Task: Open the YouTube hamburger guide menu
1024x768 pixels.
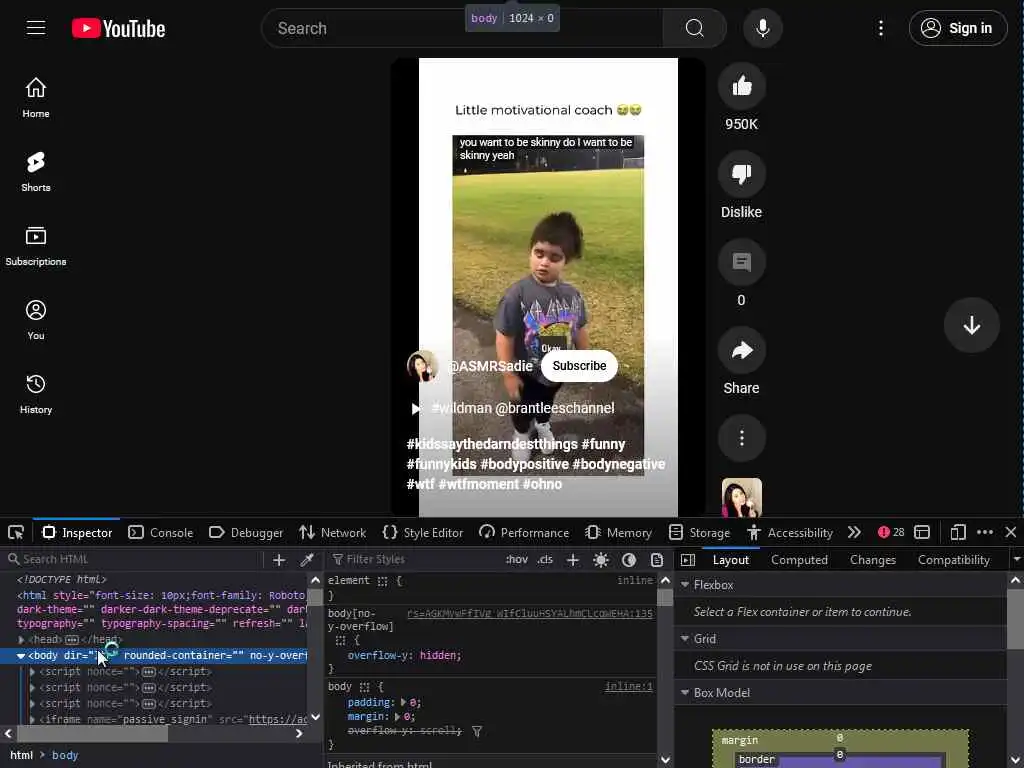Action: (x=36, y=28)
